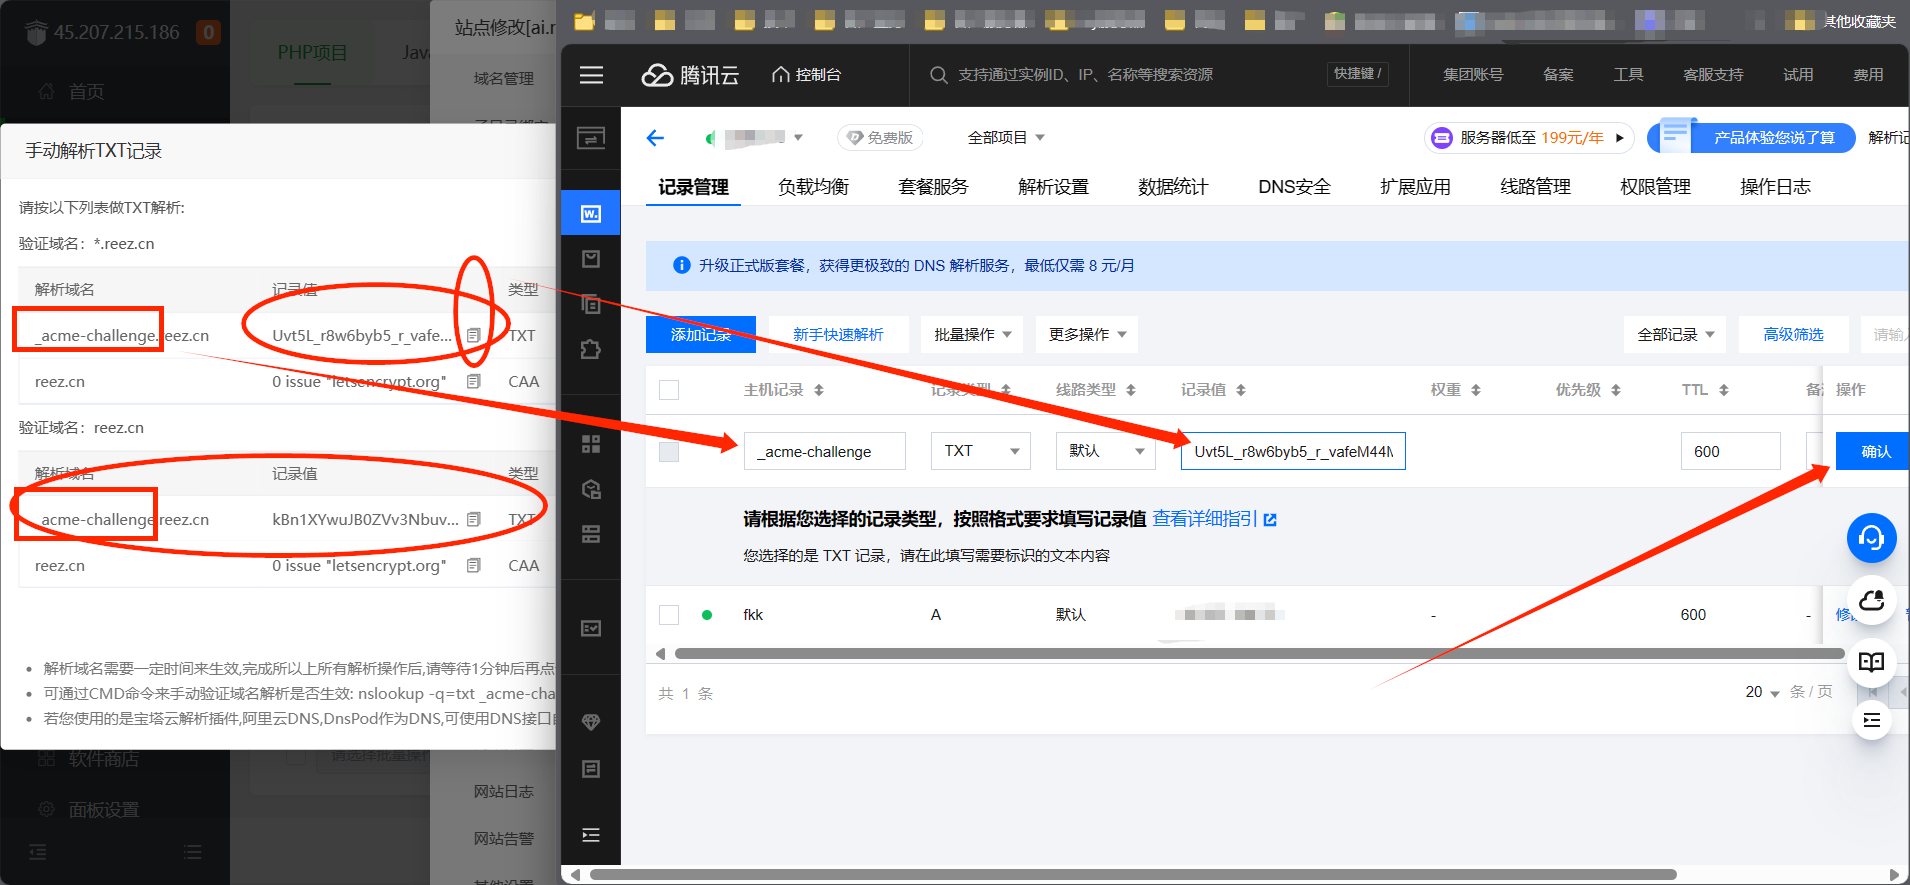Click the list menu floating icon
Screen dimensions: 1910x885
(1871, 720)
